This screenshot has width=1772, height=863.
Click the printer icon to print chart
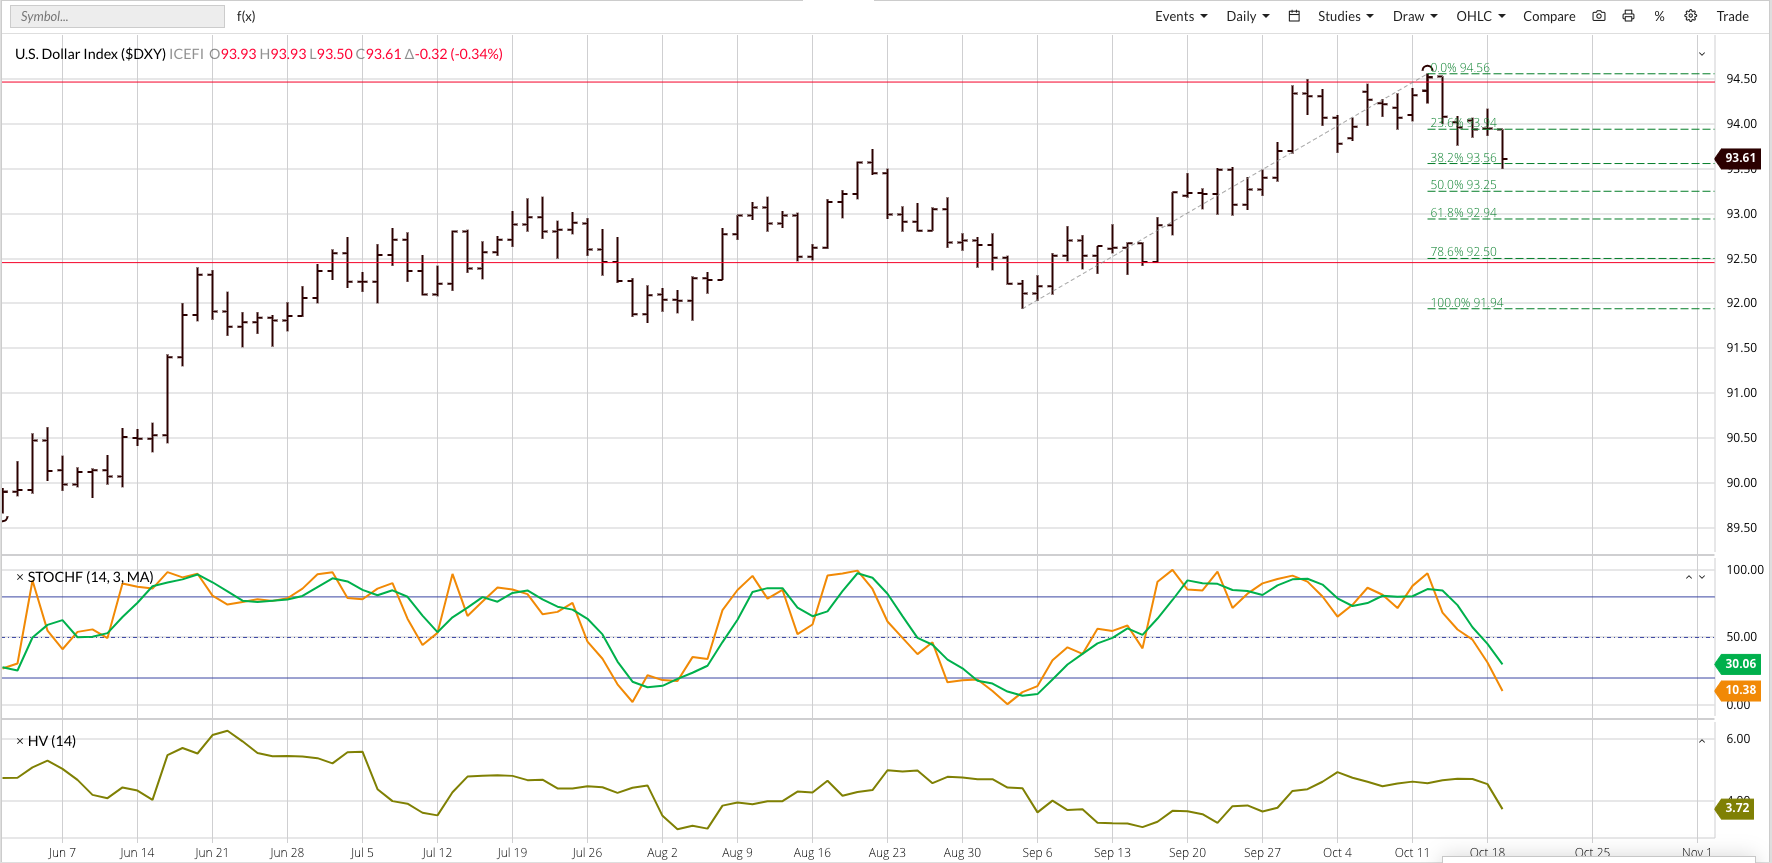click(1629, 16)
